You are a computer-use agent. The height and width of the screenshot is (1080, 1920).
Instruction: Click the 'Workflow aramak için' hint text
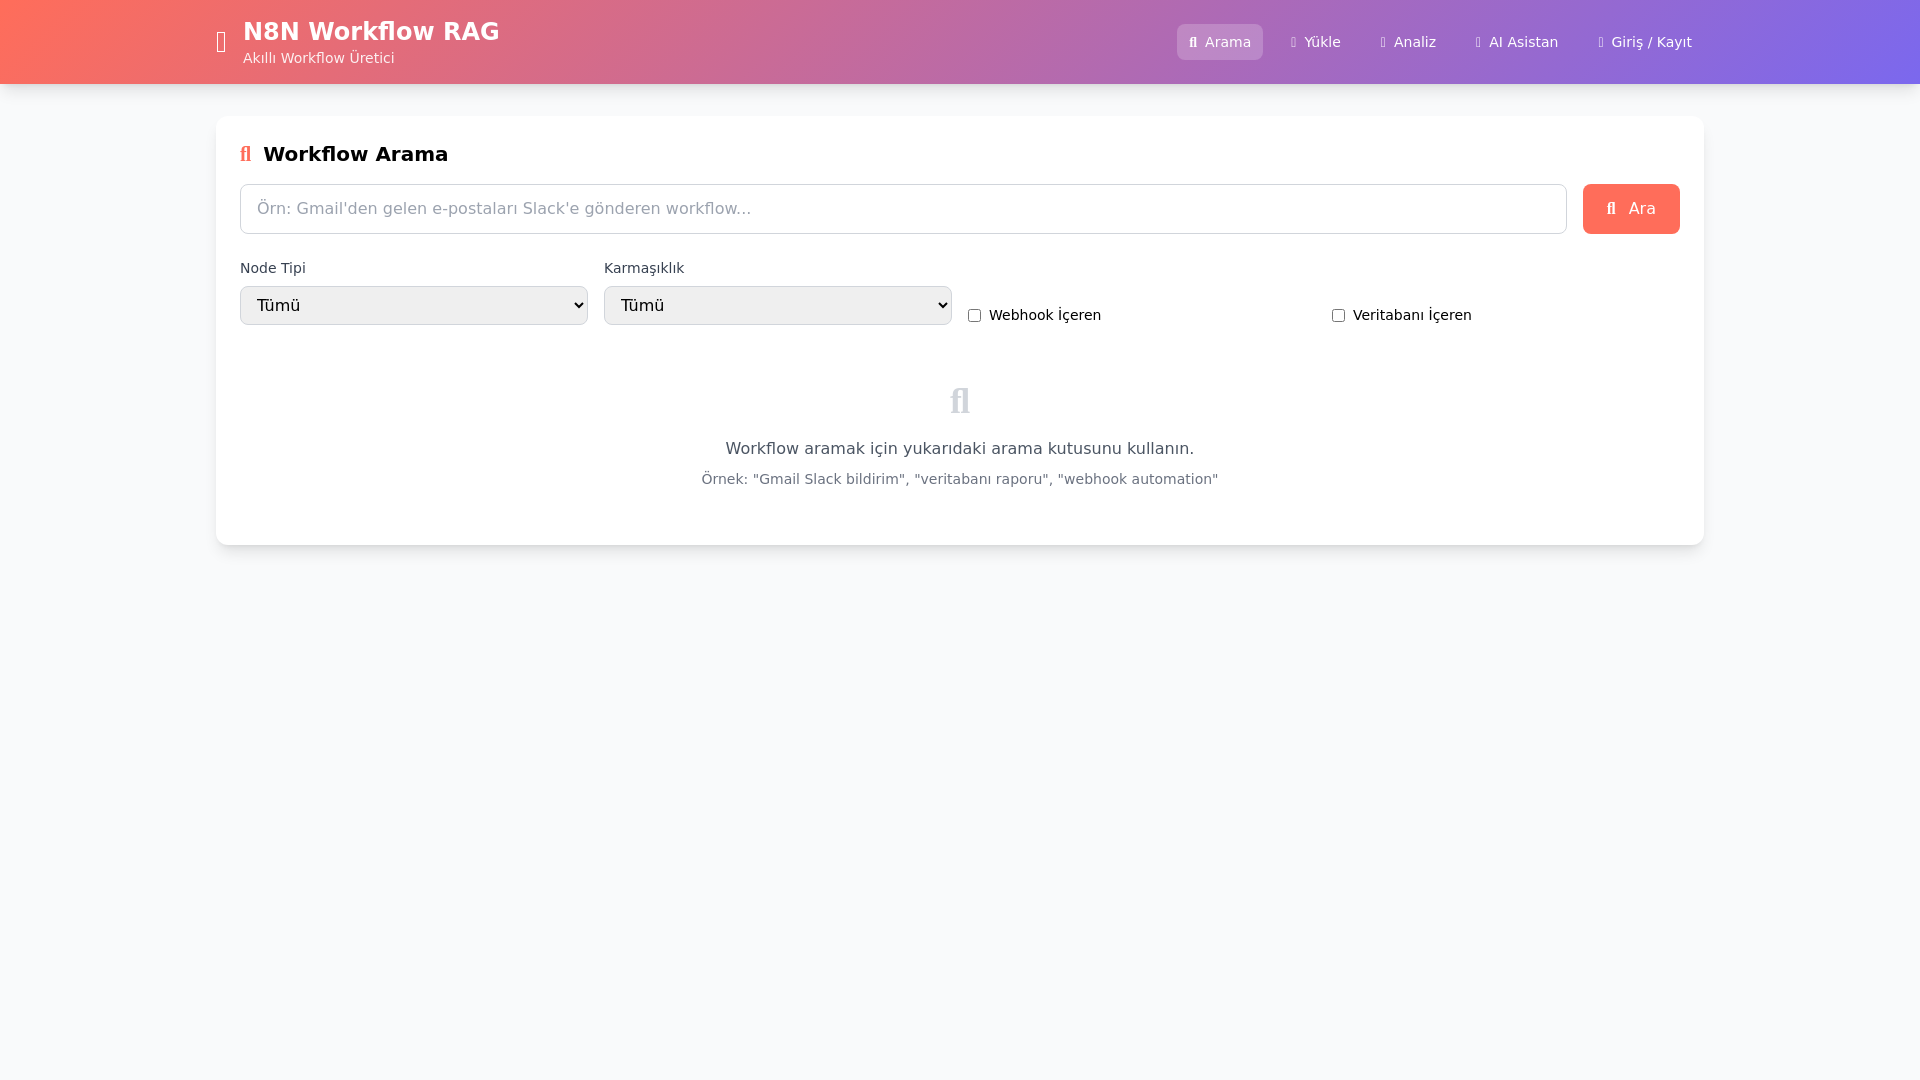coord(960,449)
